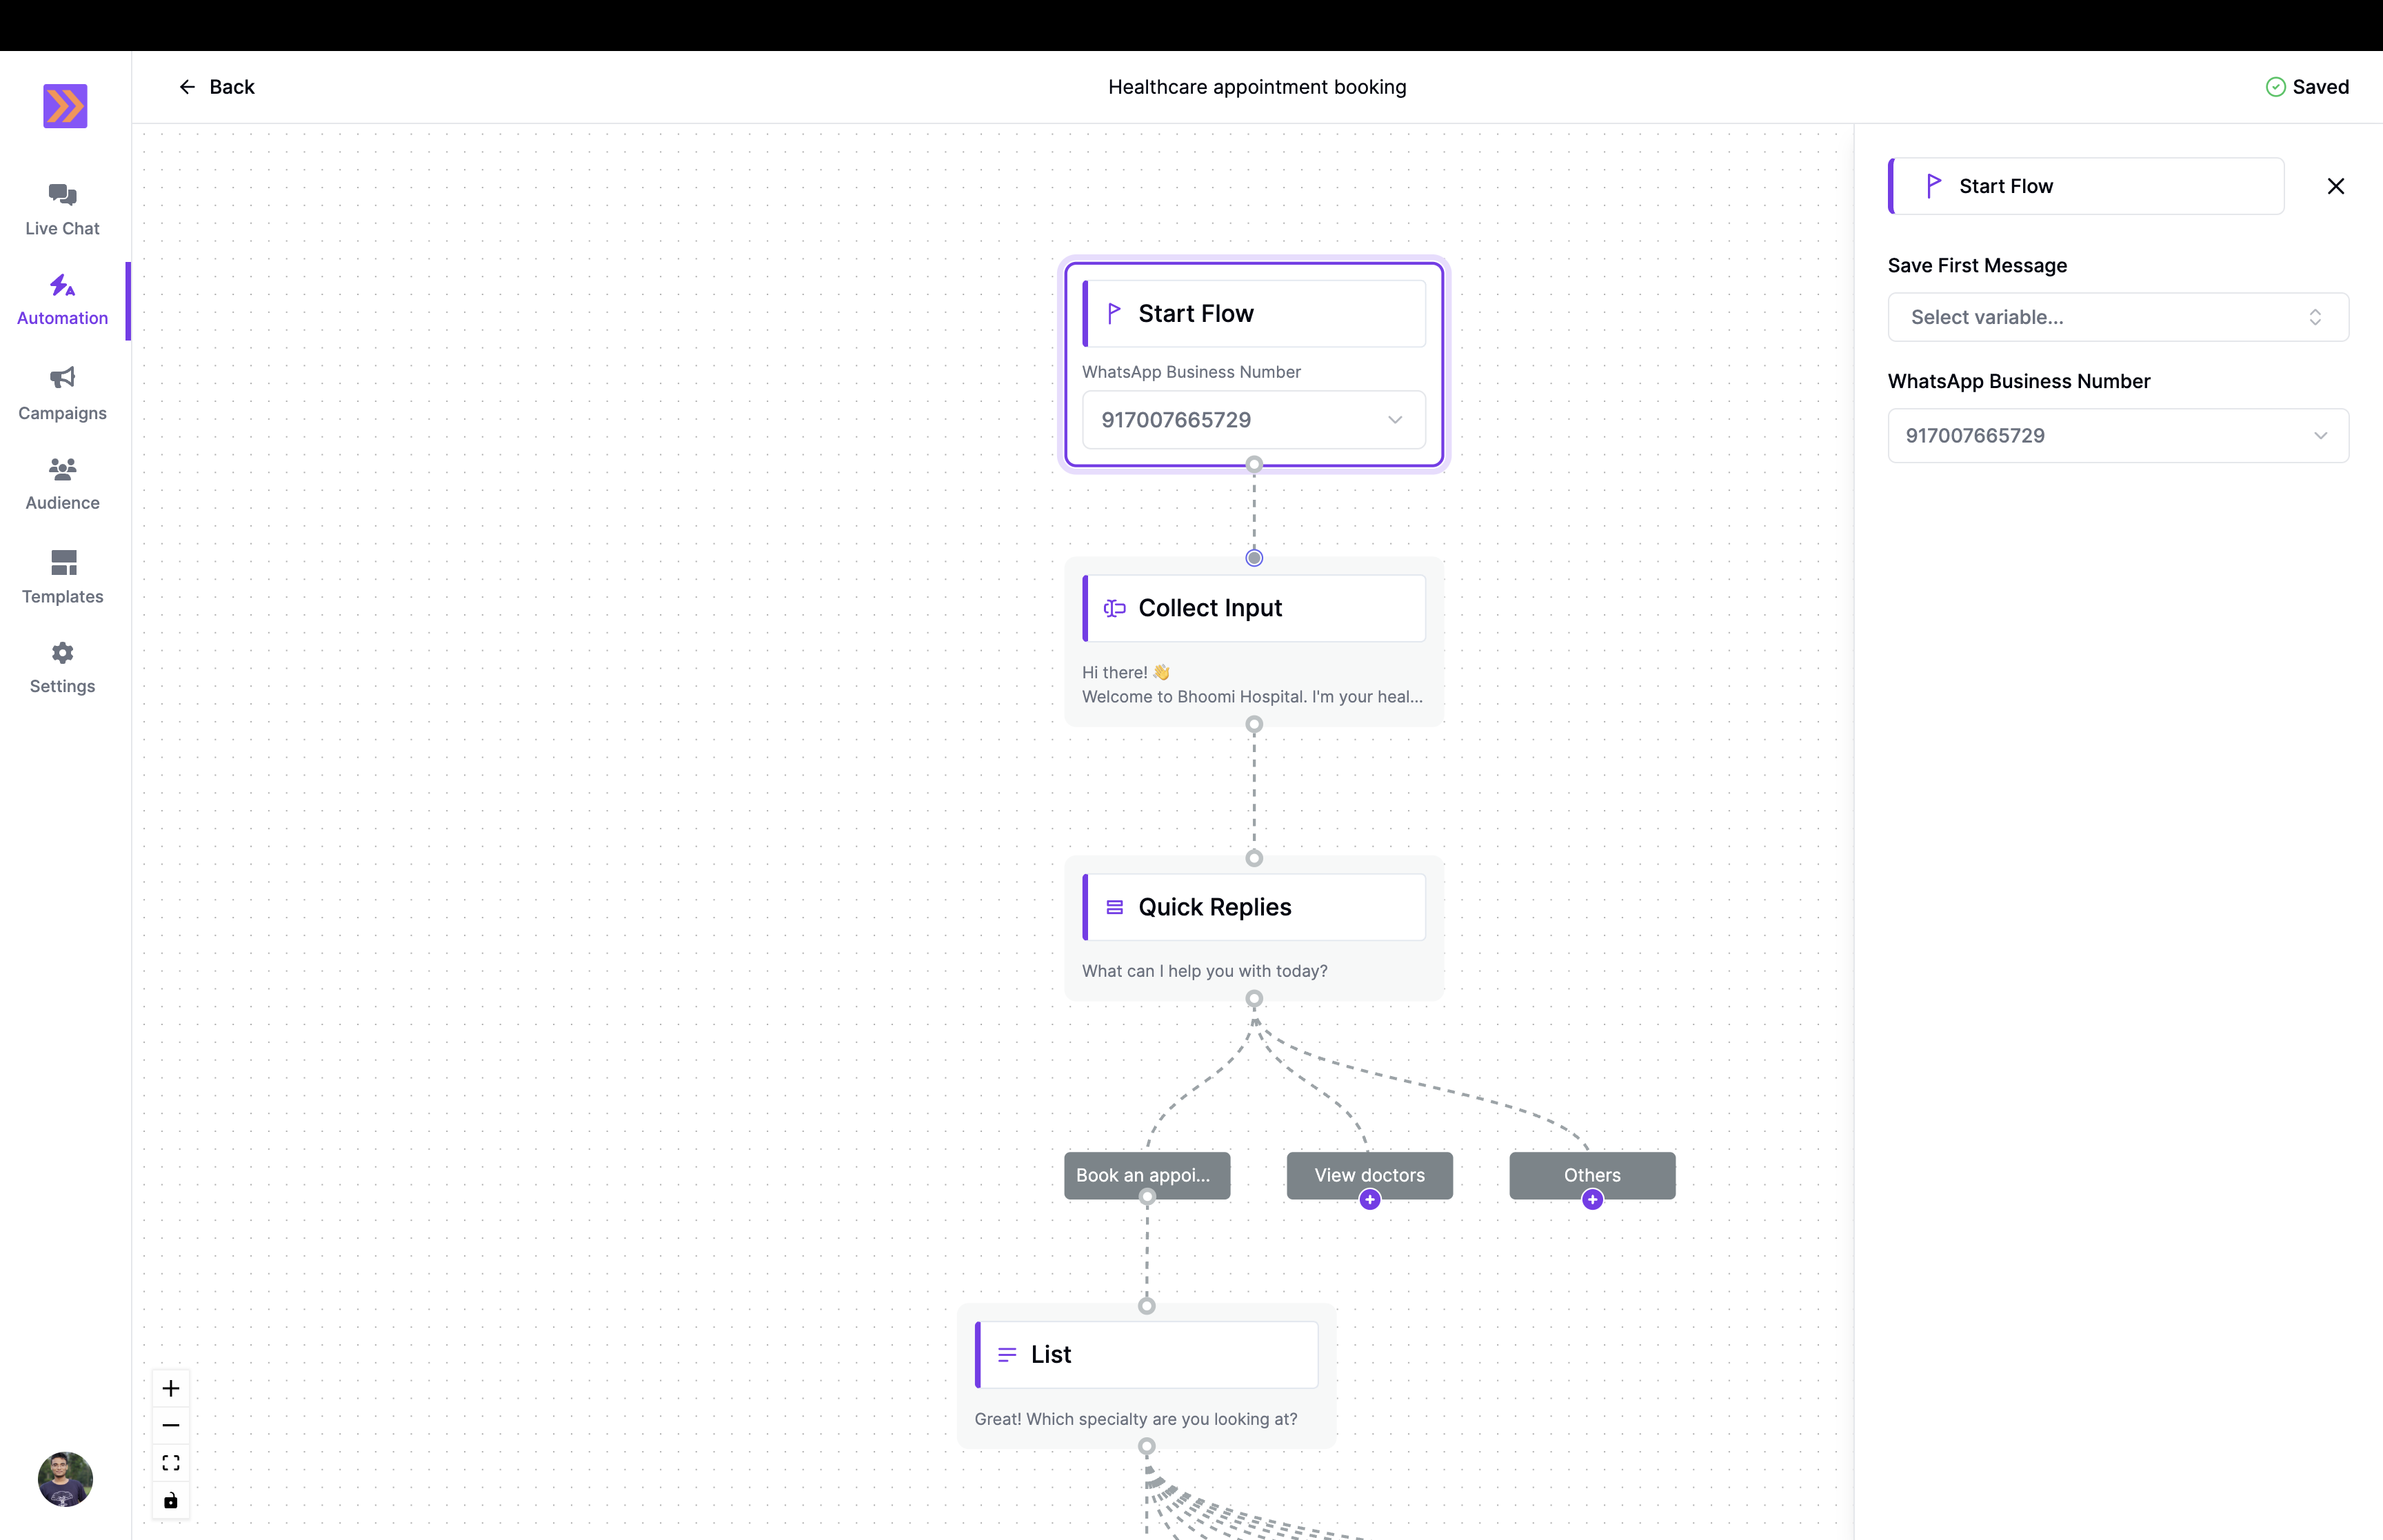Close the Start Flow settings panel
Image resolution: width=2383 pixels, height=1540 pixels.
point(2335,186)
